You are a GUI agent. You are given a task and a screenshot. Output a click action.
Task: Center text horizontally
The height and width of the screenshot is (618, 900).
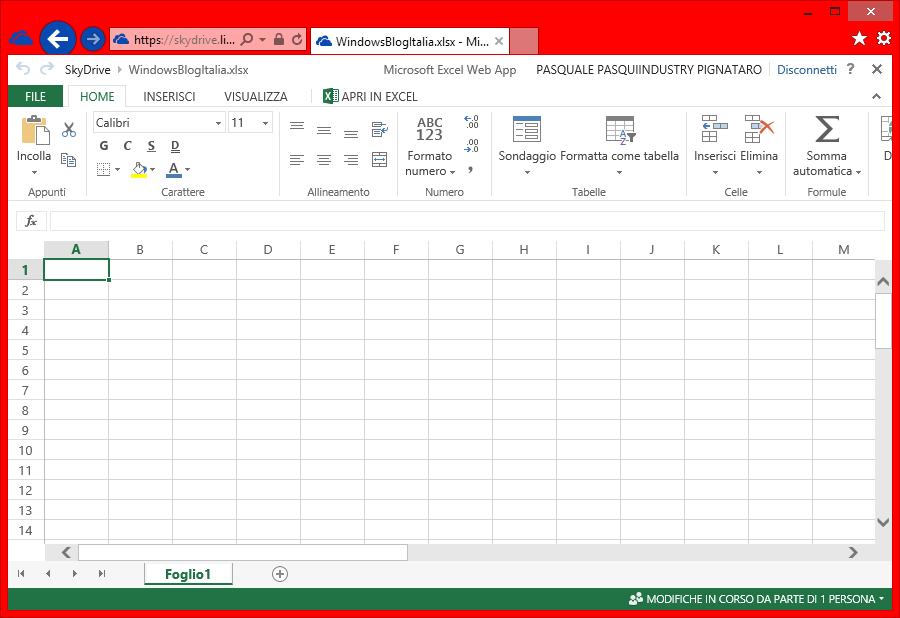coord(324,160)
